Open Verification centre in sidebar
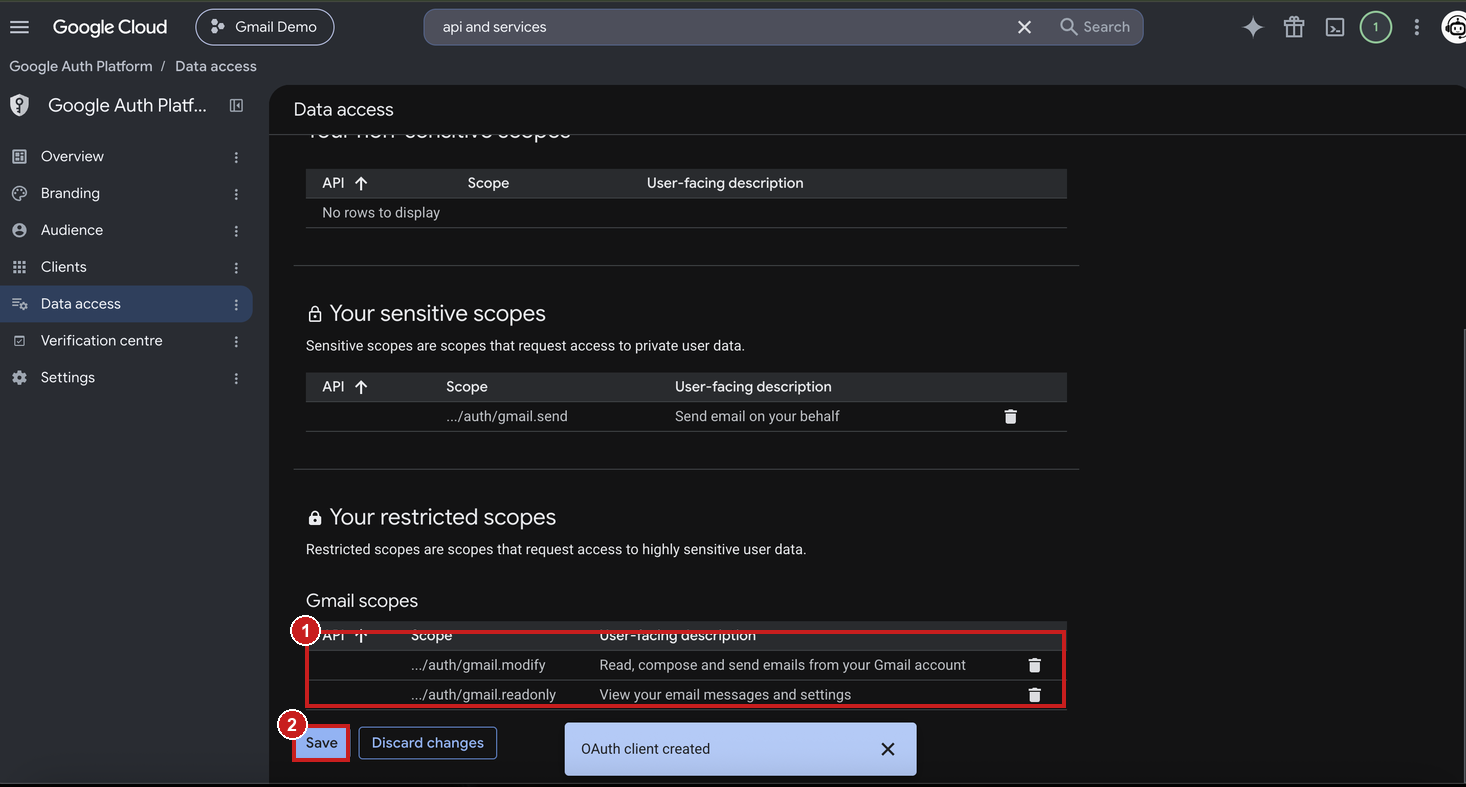This screenshot has width=1466, height=787. click(x=102, y=341)
